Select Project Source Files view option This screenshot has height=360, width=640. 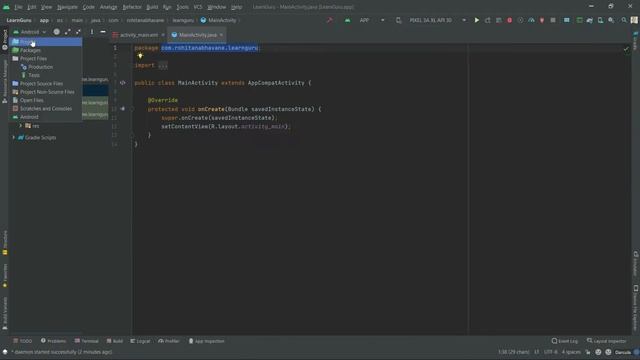[45, 83]
